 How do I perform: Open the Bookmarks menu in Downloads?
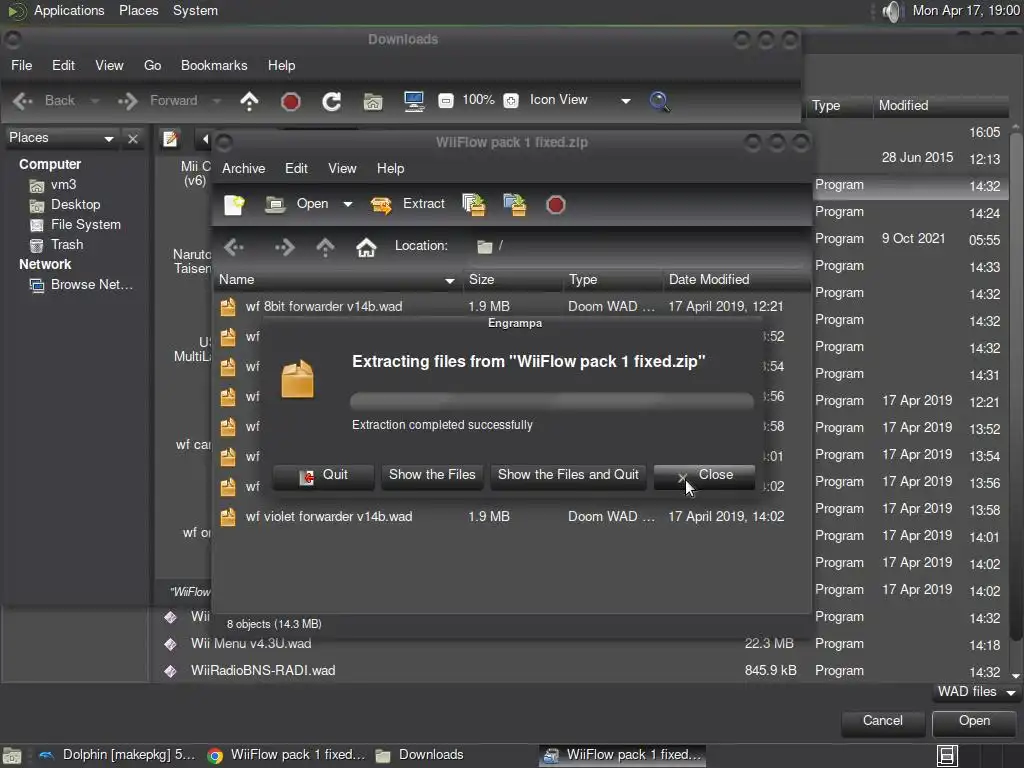pyautogui.click(x=214, y=66)
